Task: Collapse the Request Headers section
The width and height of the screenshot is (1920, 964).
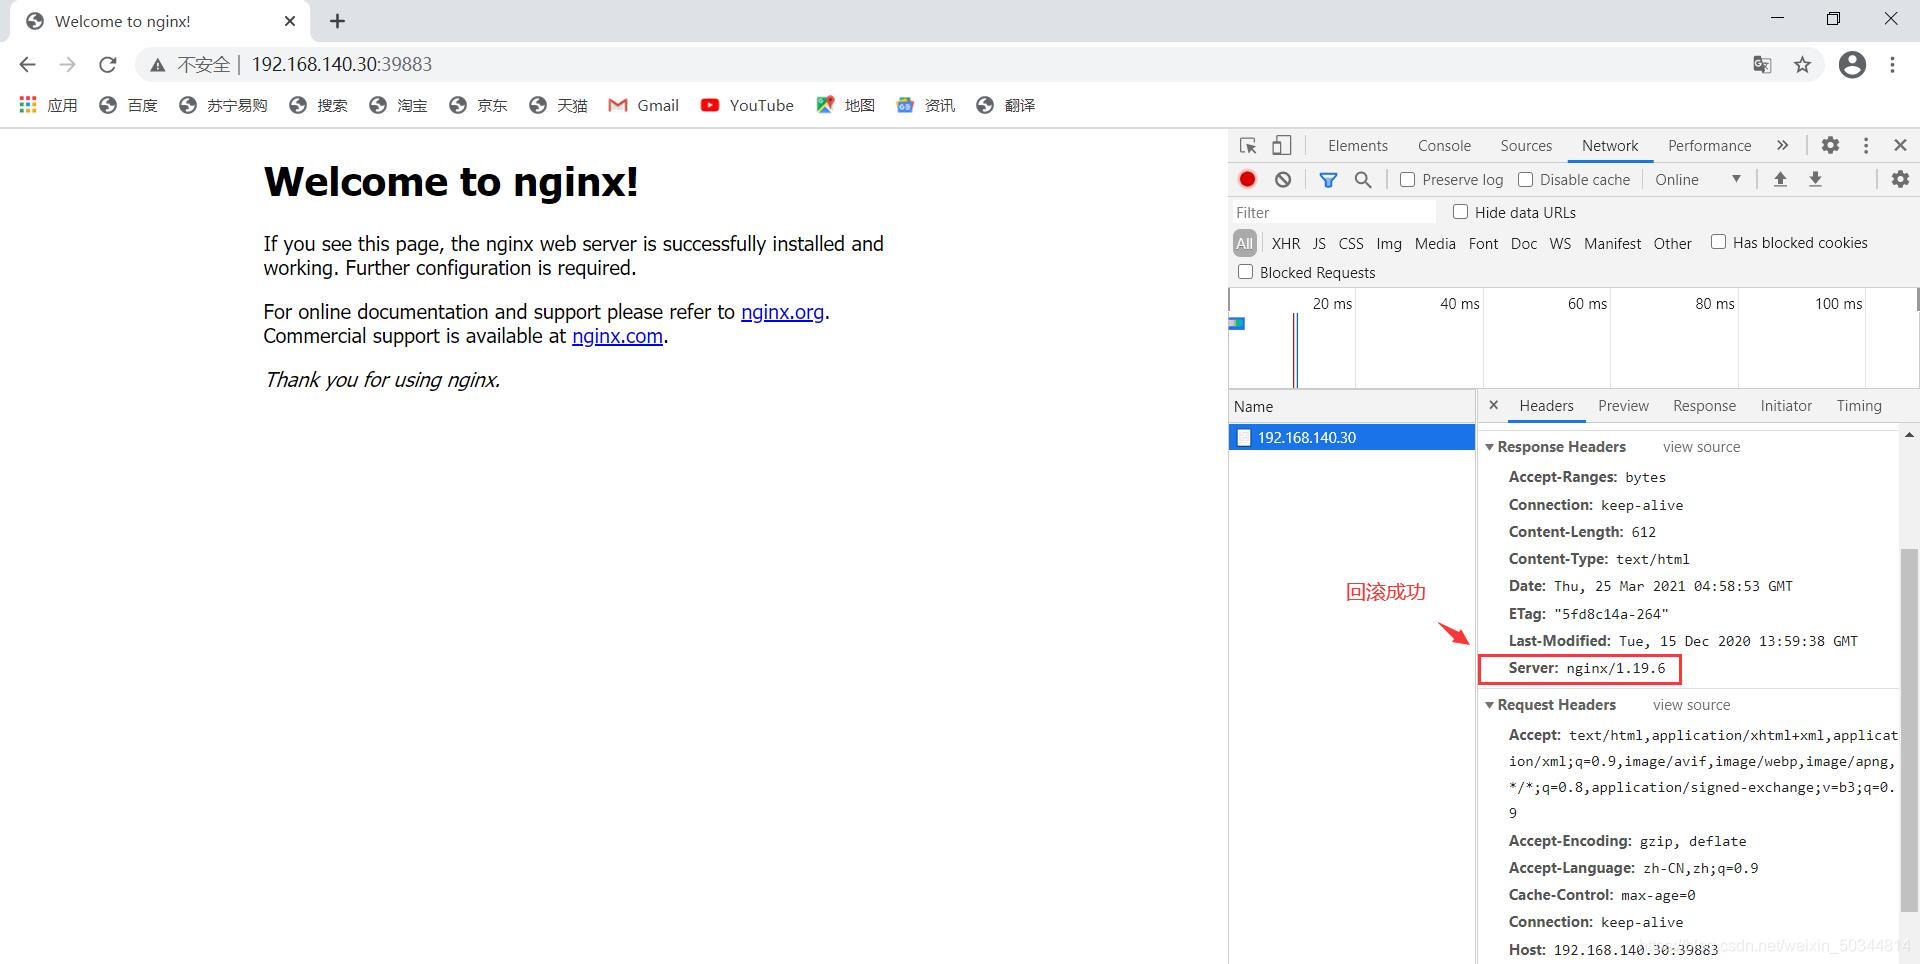Action: coord(1489,705)
